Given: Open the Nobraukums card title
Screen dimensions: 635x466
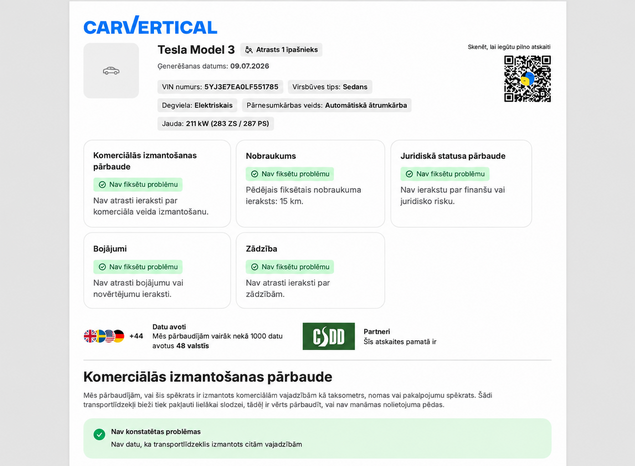Looking at the screenshot, I should pyautogui.click(x=271, y=156).
